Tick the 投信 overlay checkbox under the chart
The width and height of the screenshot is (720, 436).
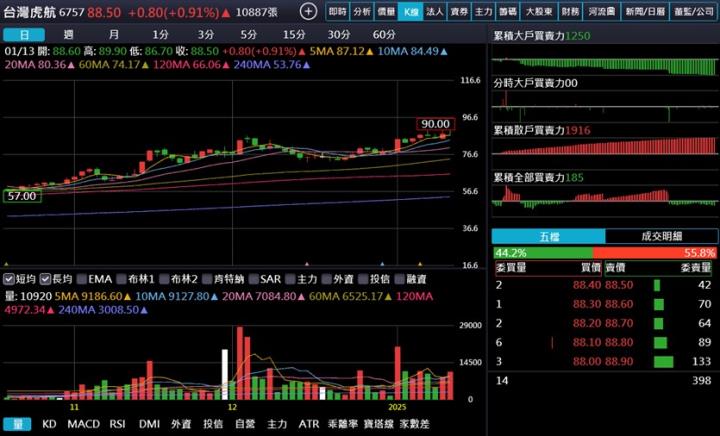click(x=363, y=279)
